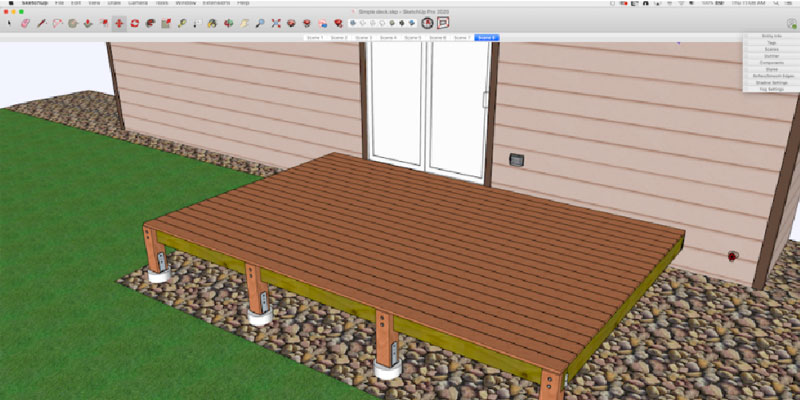Image resolution: width=800 pixels, height=400 pixels.
Task: Click the Zoom magnifier tool
Action: (x=259, y=23)
